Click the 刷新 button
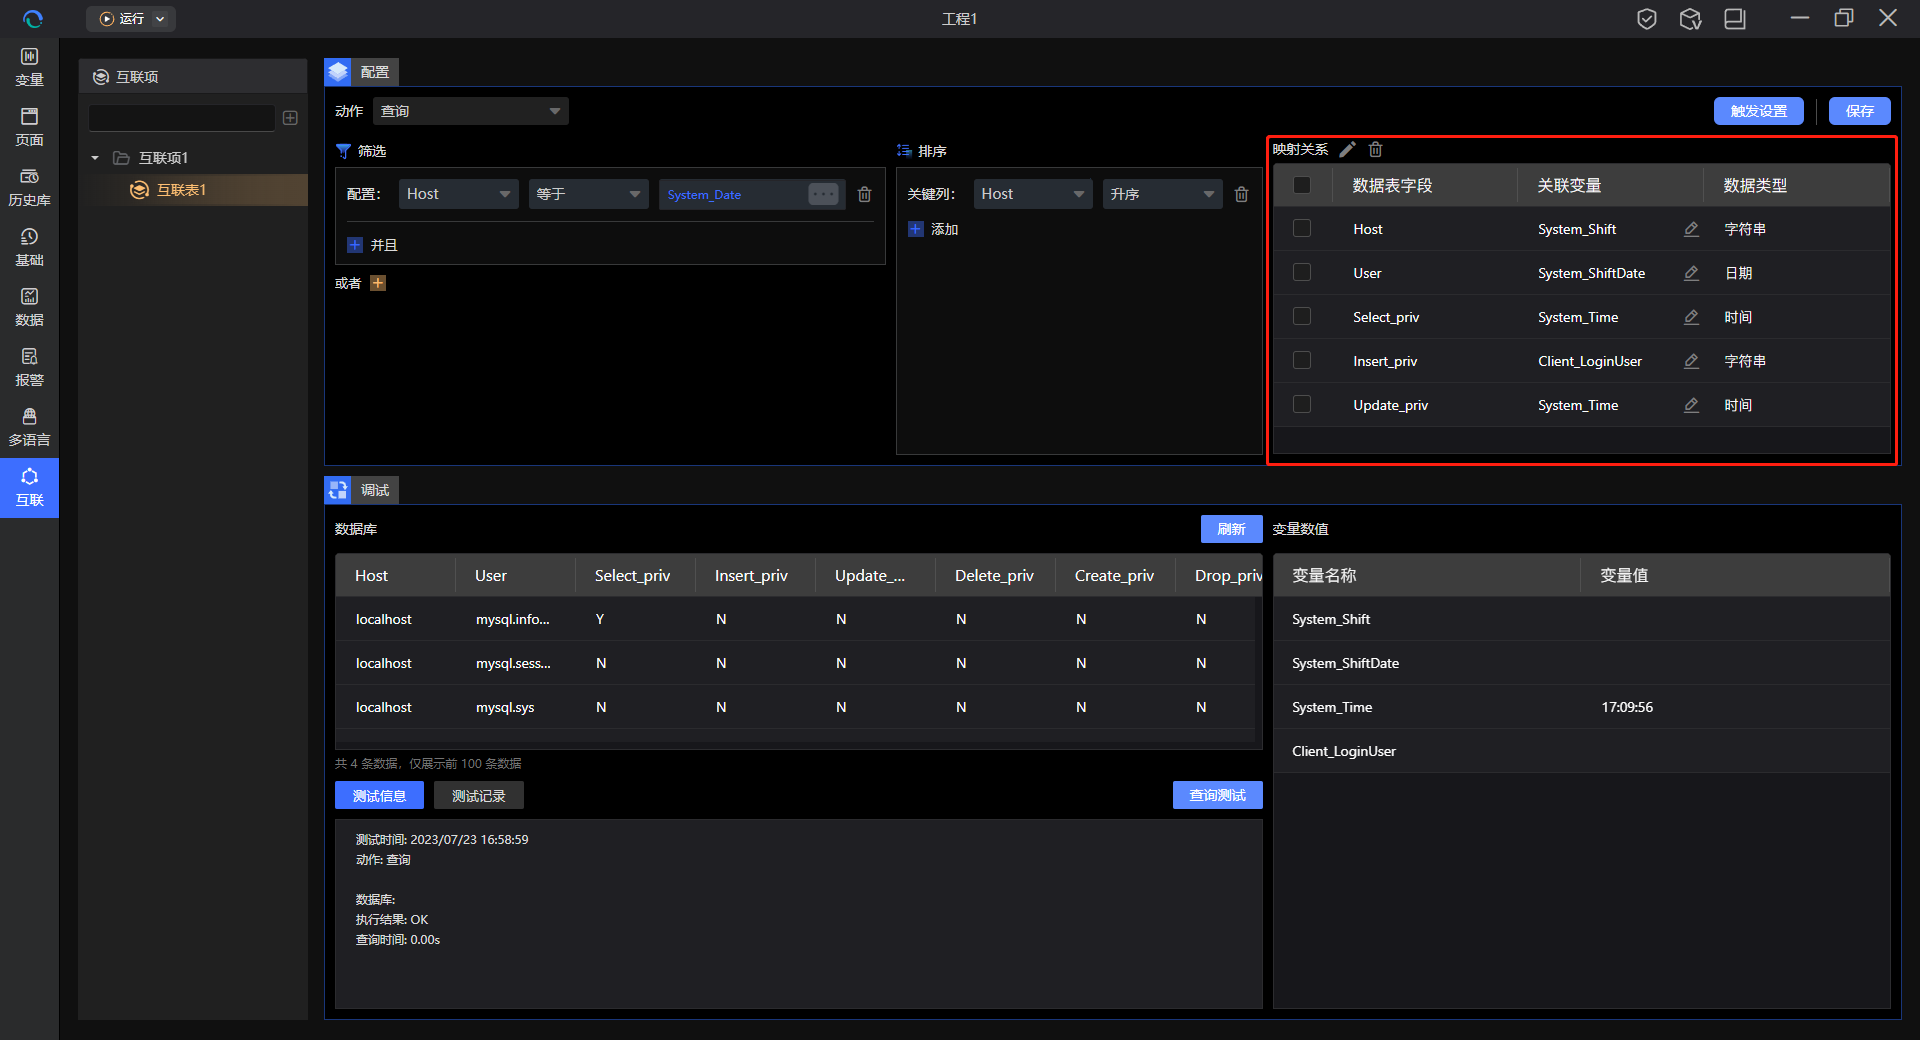Image resolution: width=1920 pixels, height=1040 pixels. (x=1231, y=529)
